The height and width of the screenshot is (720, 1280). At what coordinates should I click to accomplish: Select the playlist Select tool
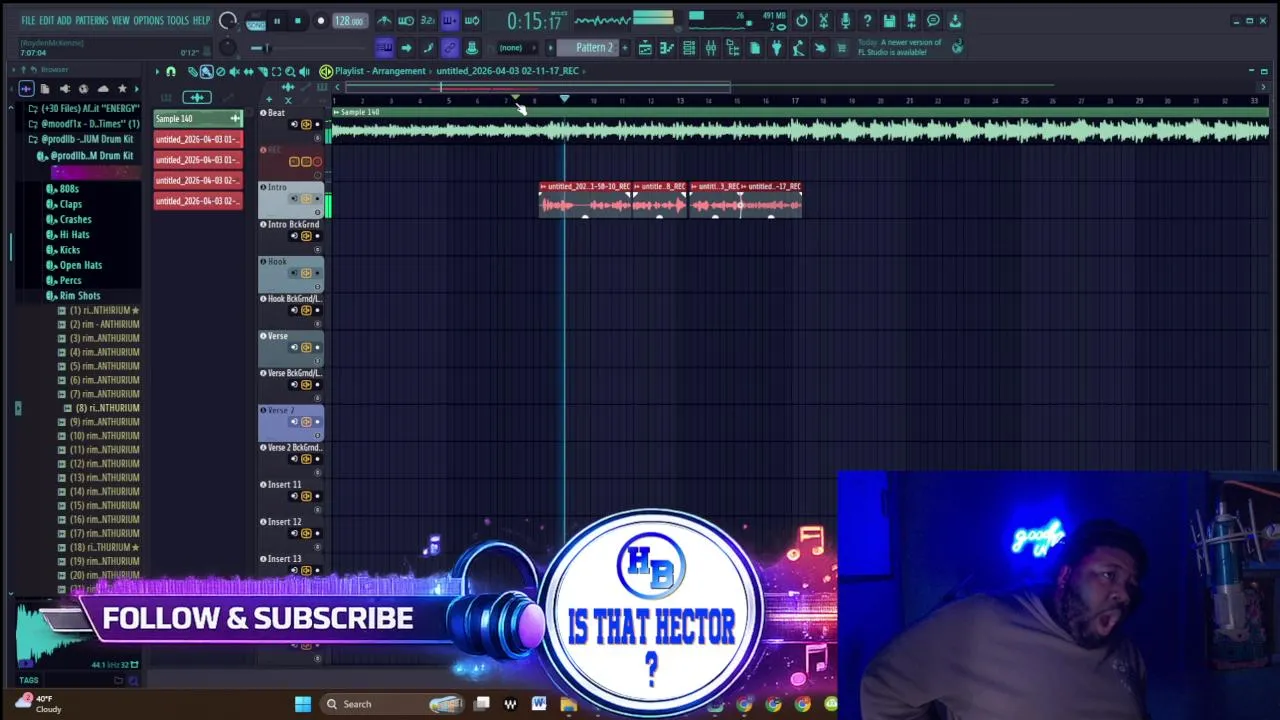click(x=276, y=72)
